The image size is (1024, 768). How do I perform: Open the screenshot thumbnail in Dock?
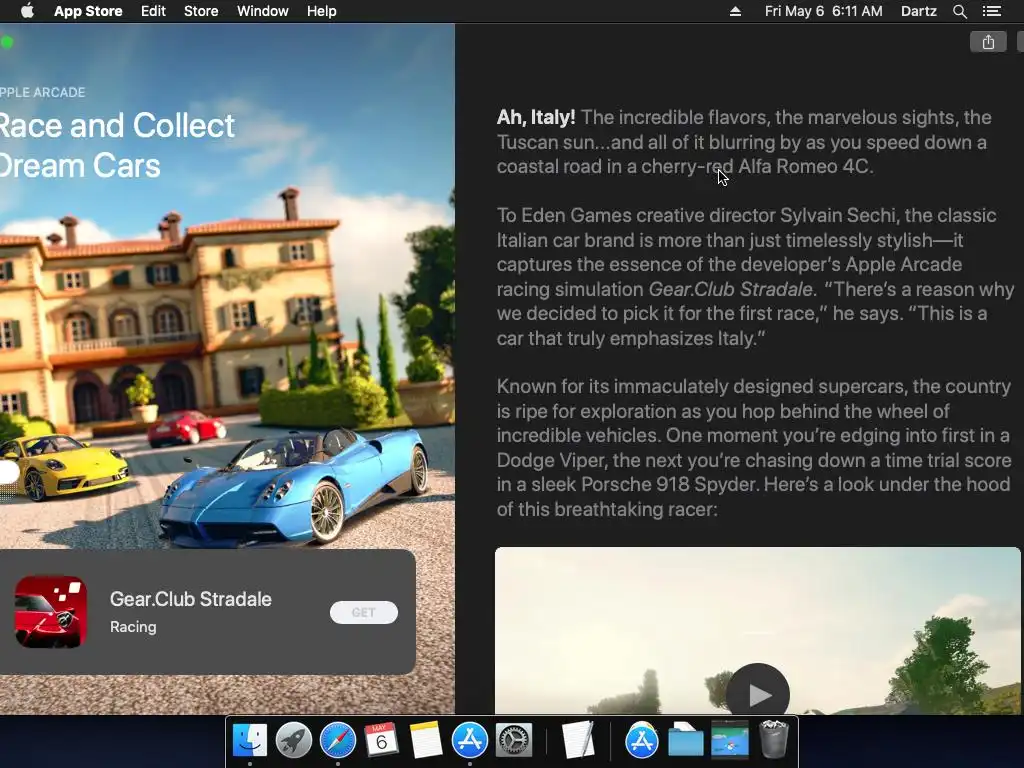coord(729,740)
